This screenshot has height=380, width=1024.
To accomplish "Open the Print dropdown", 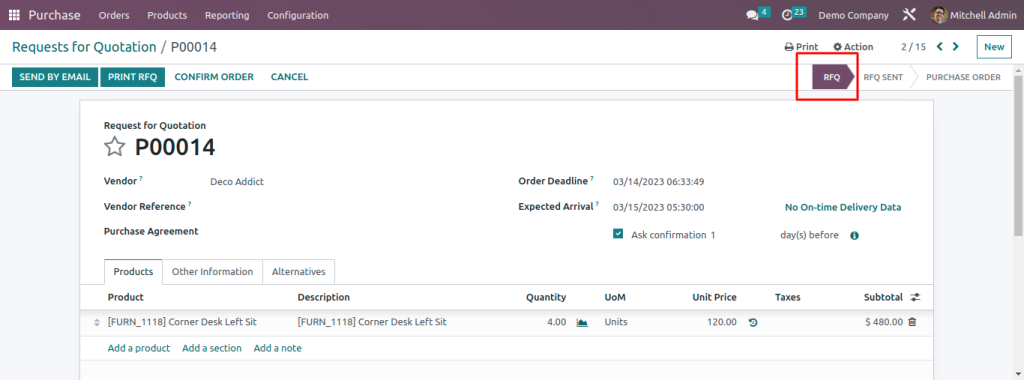I will coord(801,47).
